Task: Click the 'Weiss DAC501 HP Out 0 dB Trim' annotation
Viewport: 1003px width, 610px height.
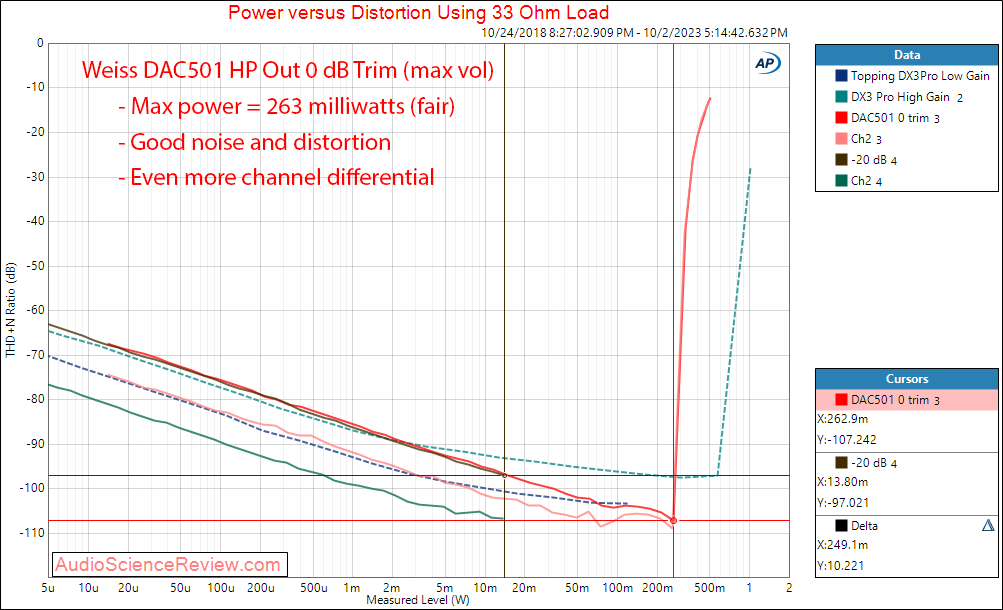Action: pos(288,70)
